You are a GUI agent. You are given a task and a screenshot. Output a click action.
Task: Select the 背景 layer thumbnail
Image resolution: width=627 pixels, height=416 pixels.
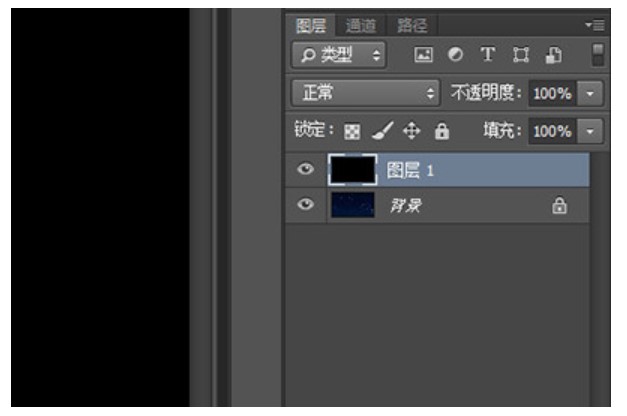(x=353, y=205)
